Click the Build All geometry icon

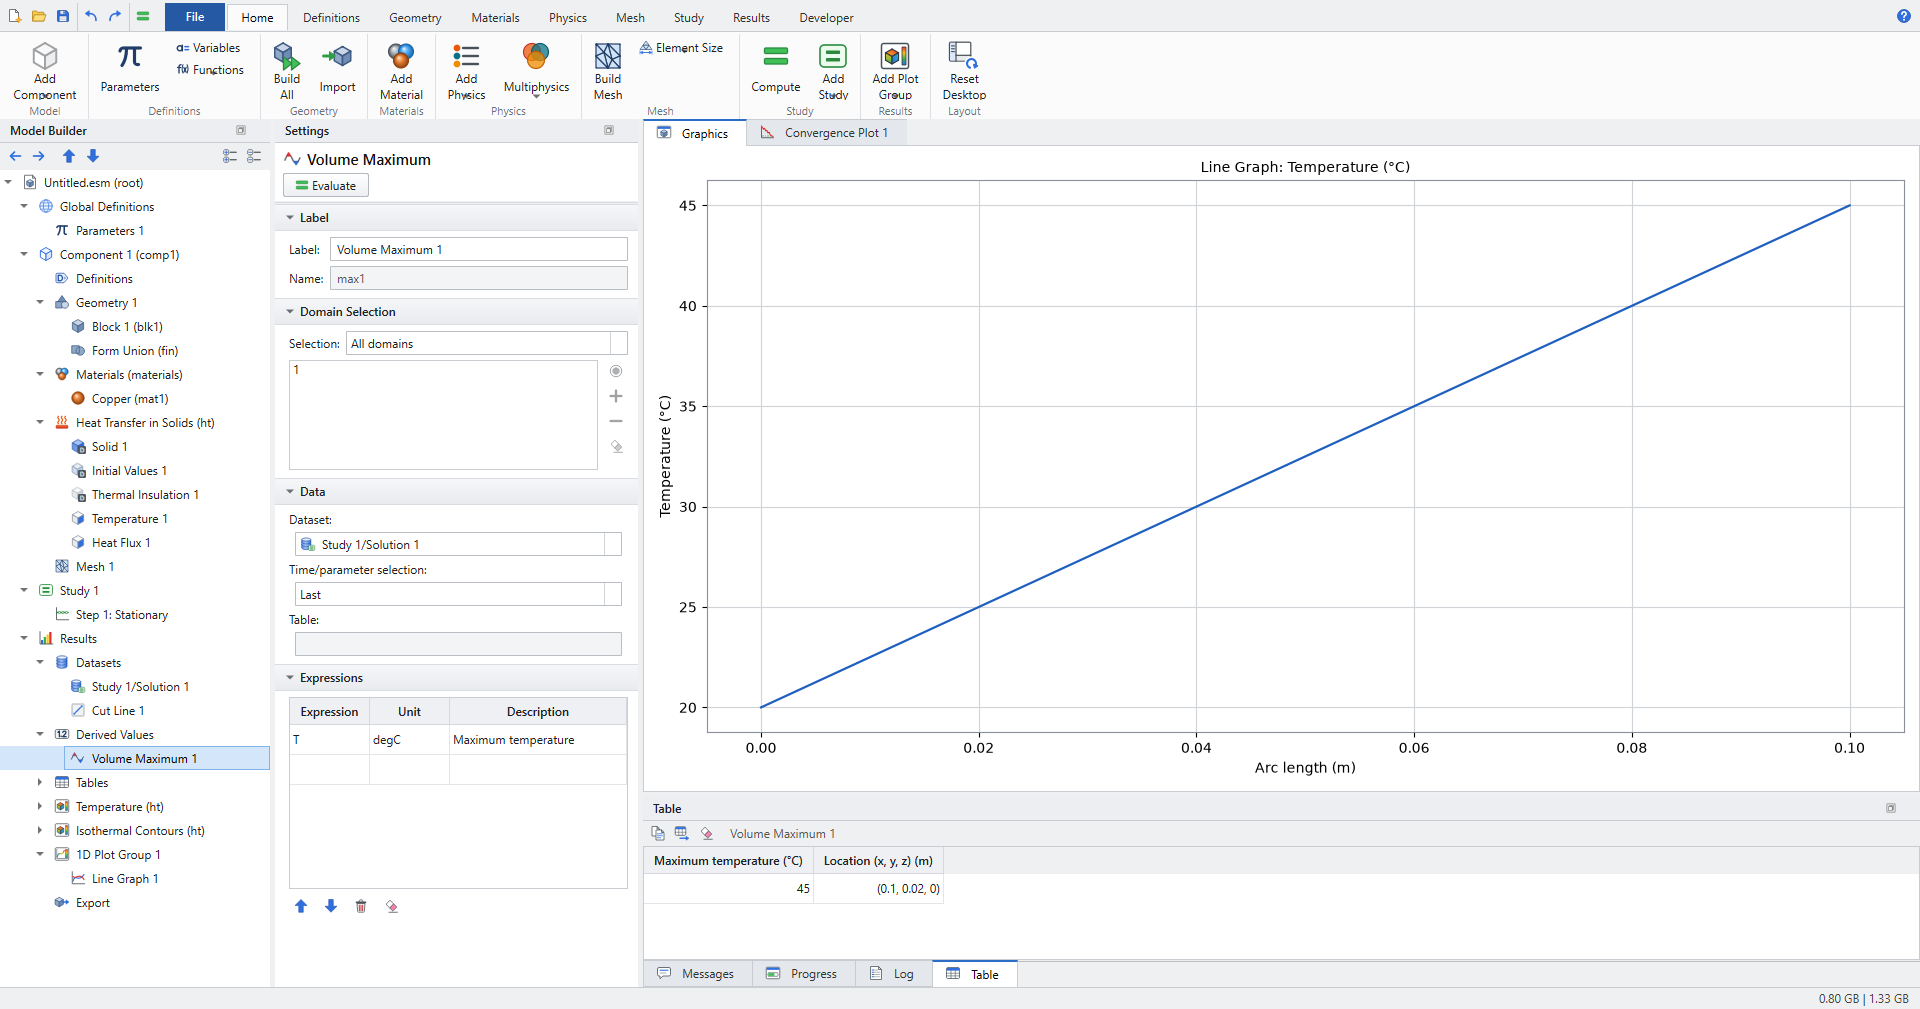pyautogui.click(x=286, y=55)
